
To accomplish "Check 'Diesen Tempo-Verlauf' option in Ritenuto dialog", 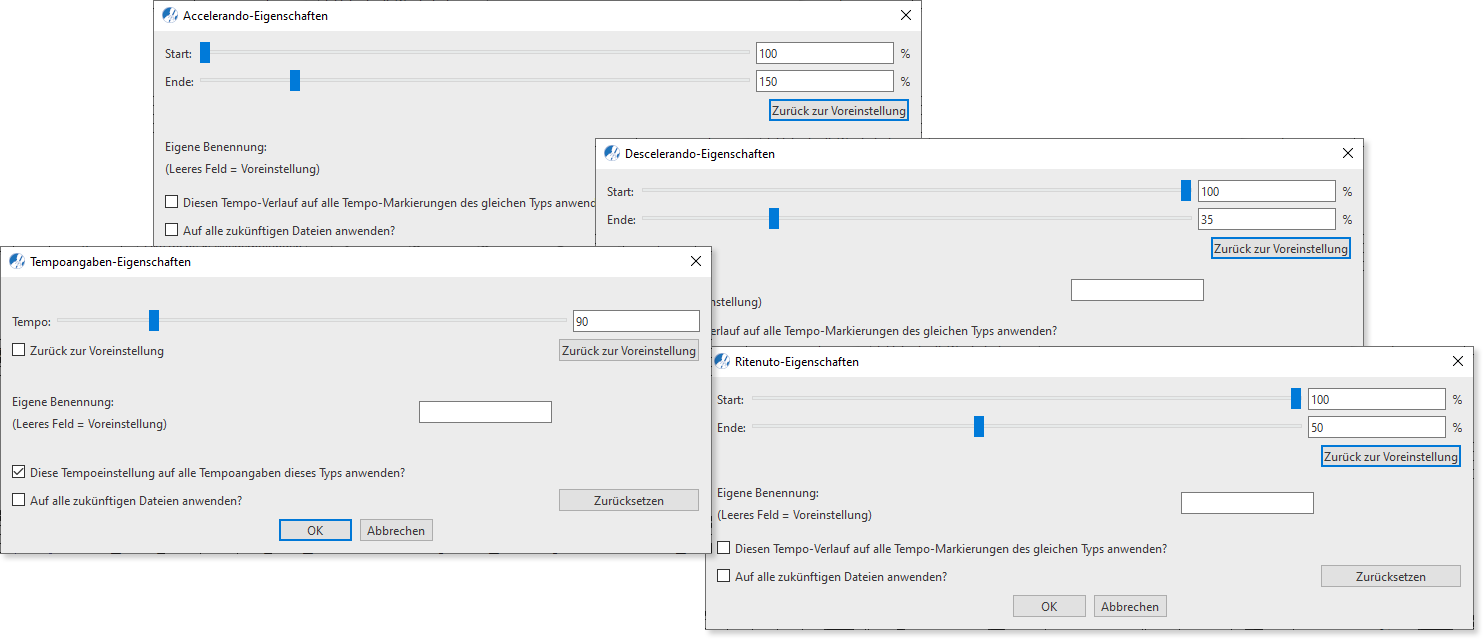I will click(723, 549).
